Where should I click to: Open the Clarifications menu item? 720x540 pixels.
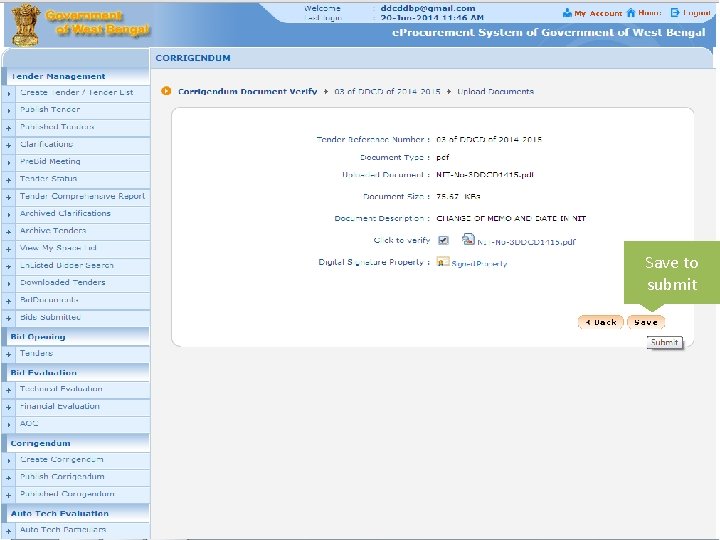46,144
